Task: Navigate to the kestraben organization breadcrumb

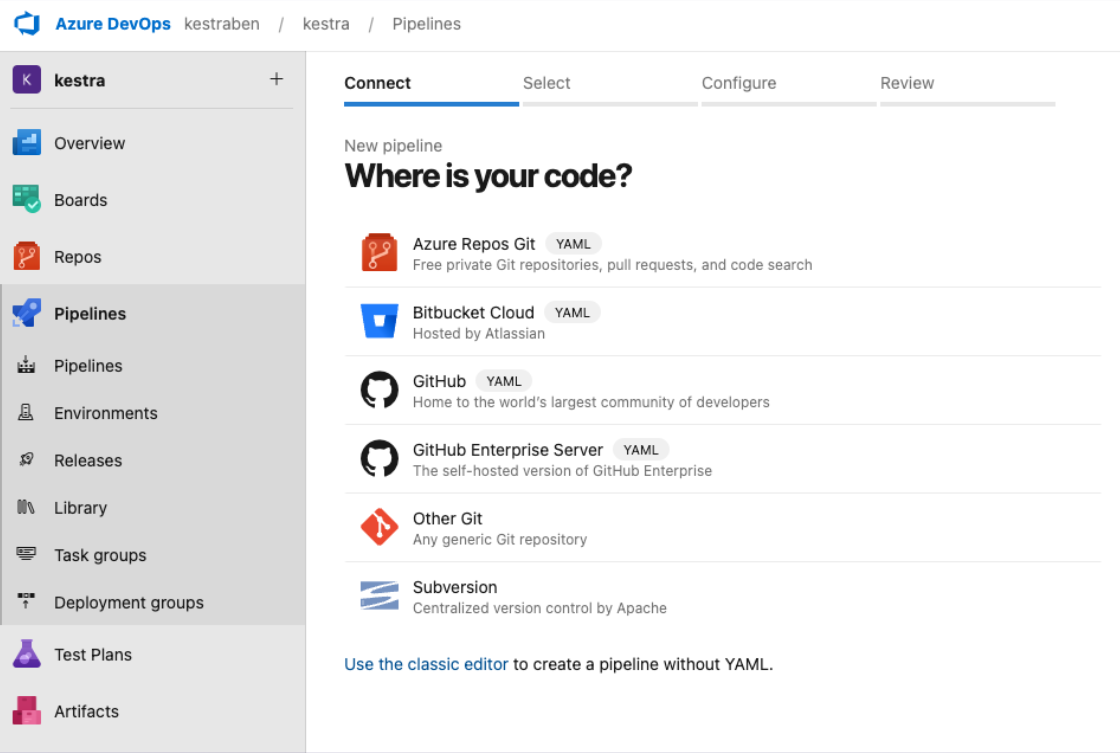Action: 221,23
